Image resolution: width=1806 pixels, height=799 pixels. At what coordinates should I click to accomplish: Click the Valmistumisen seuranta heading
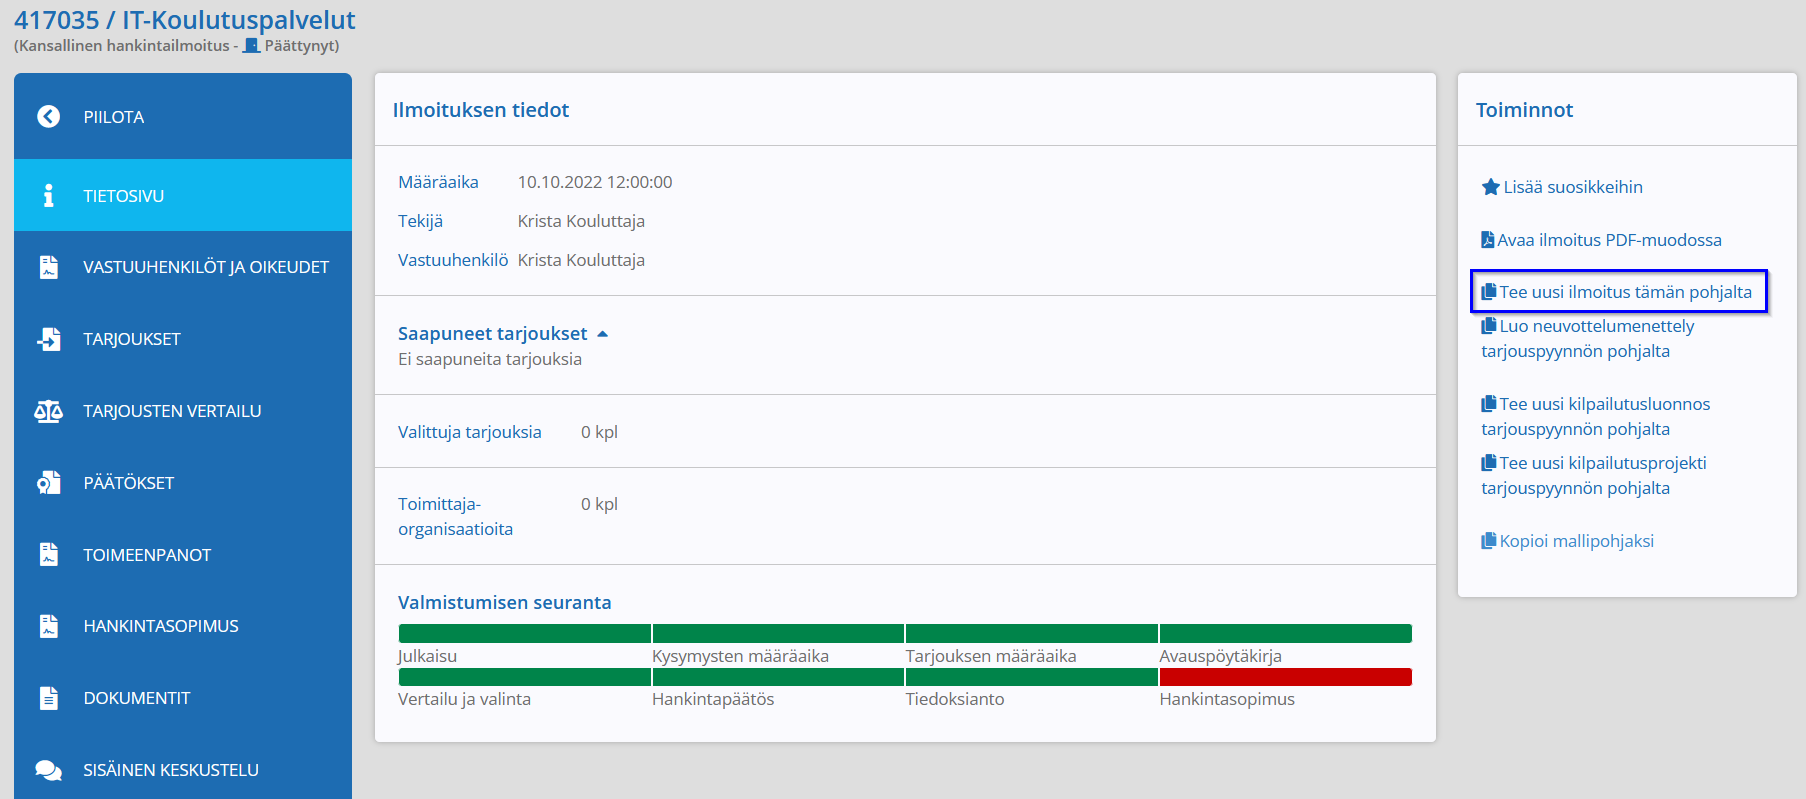[x=505, y=603]
